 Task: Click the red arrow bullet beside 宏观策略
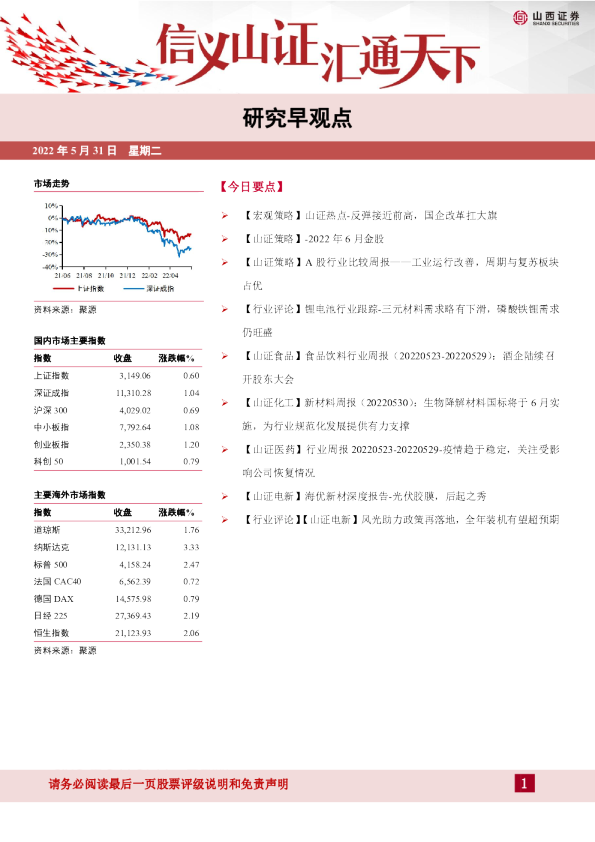click(224, 216)
